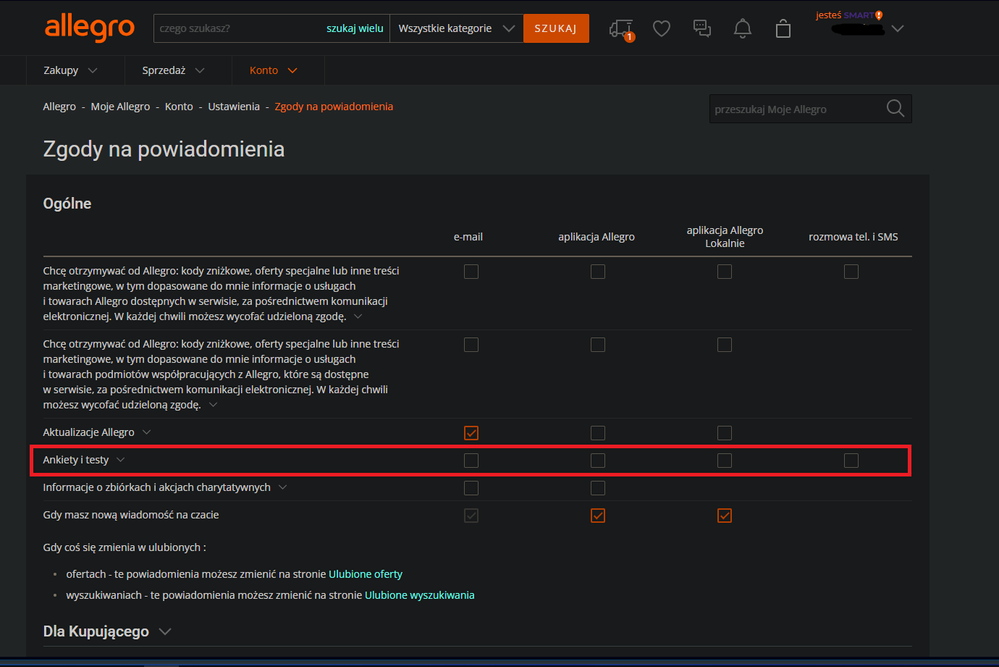Go to Ustawienia breadcrumb
Viewport: 999px width, 667px height.
[x=234, y=106]
